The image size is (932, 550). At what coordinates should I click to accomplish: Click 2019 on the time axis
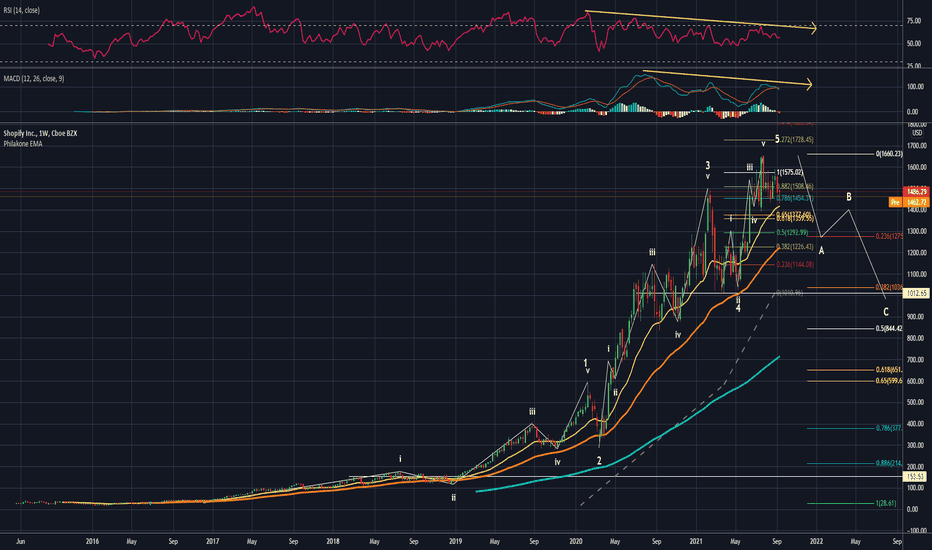tap(455, 541)
